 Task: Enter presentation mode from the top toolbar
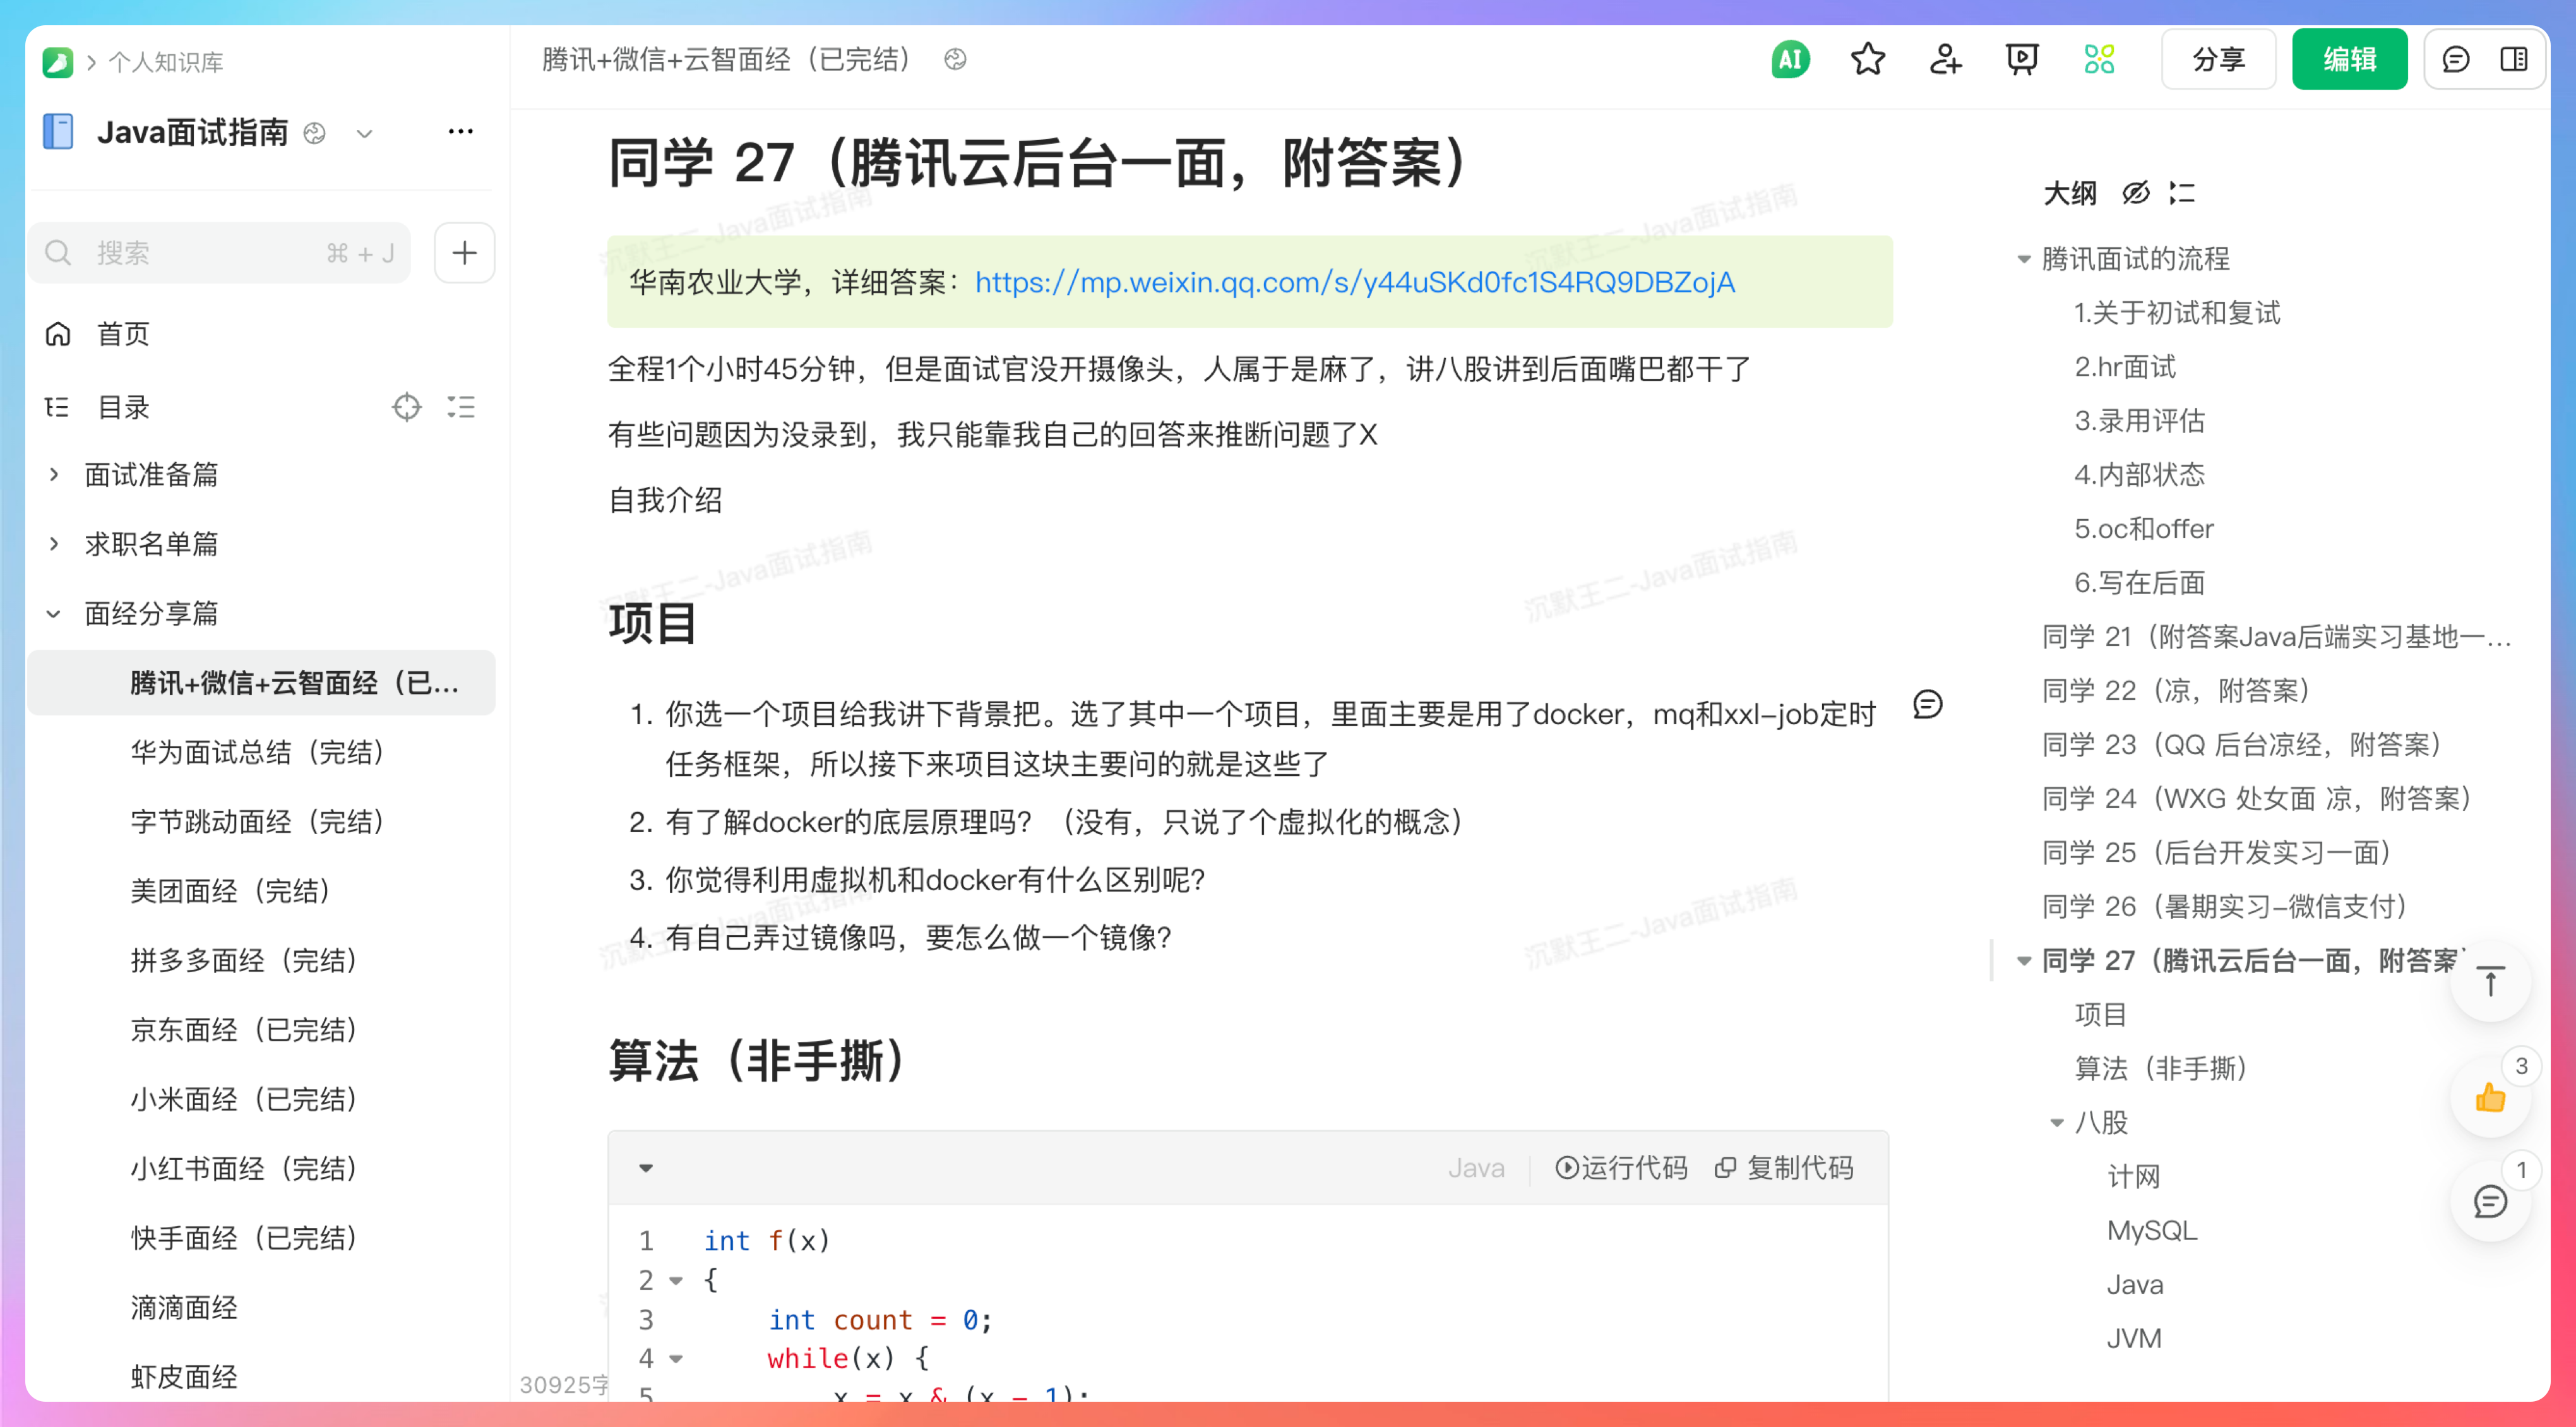tap(2022, 60)
